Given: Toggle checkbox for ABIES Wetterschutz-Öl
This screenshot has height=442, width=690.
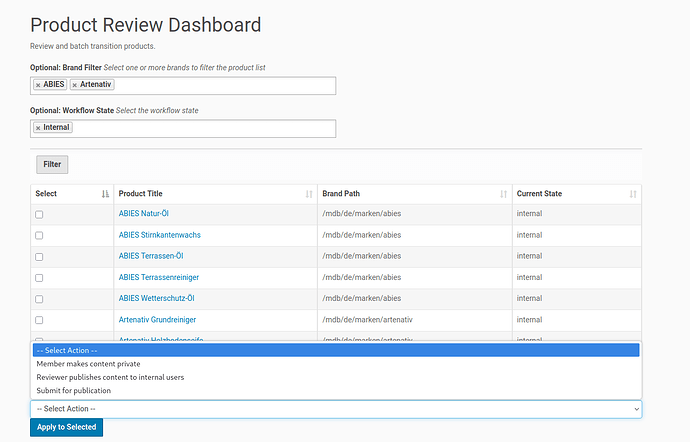Looking at the screenshot, I should click(x=39, y=299).
